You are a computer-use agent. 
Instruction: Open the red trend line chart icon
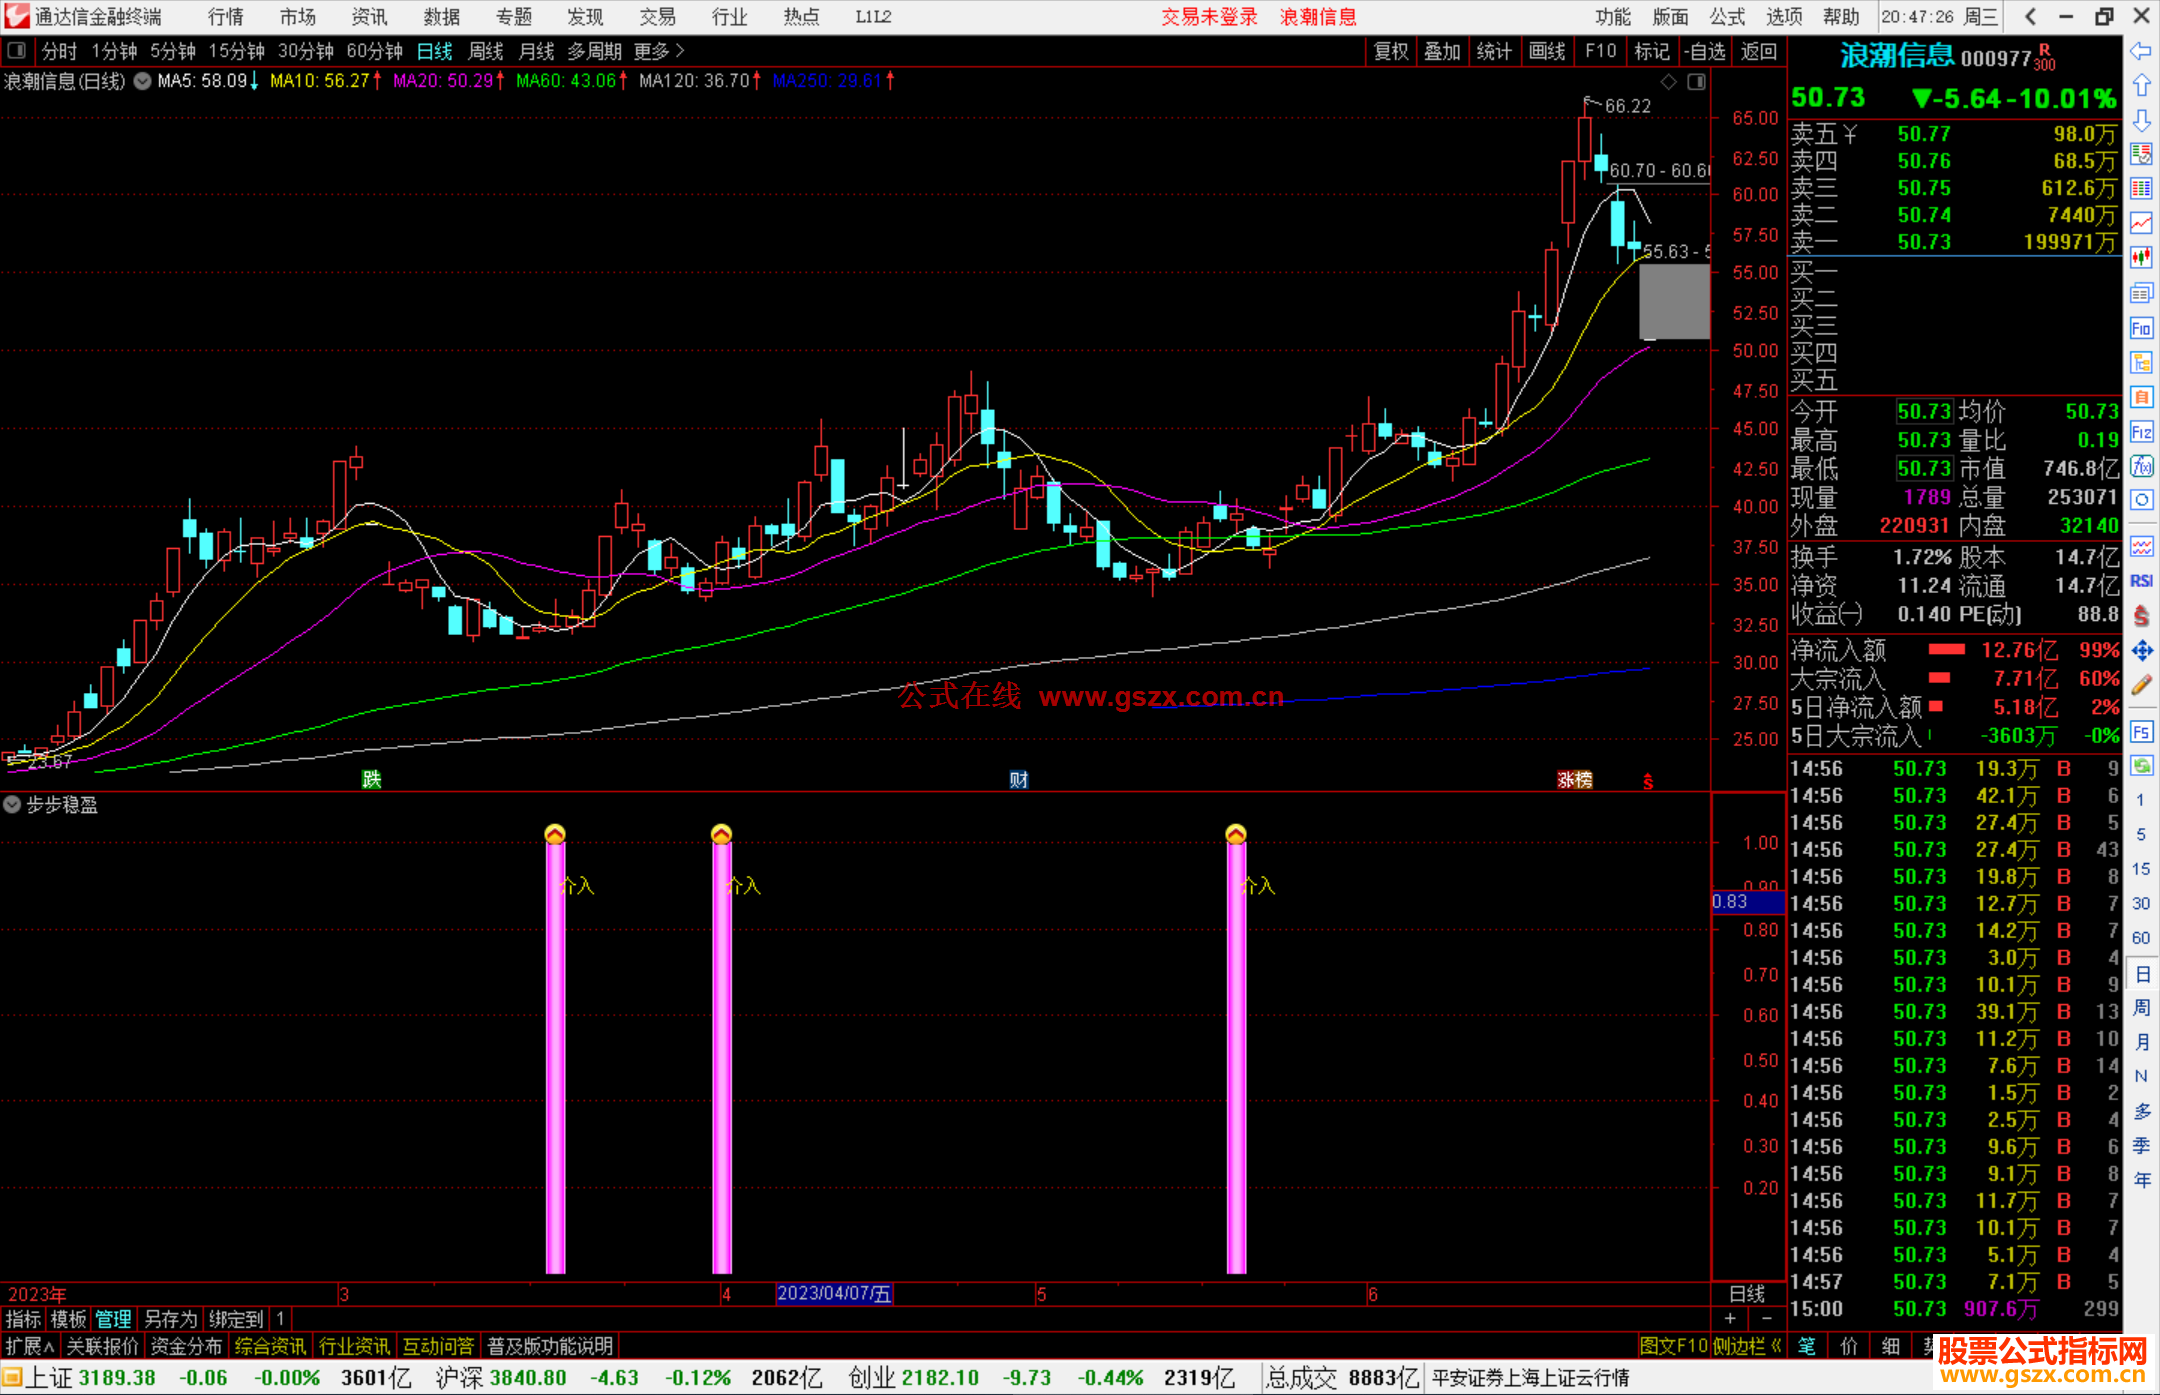click(2141, 223)
